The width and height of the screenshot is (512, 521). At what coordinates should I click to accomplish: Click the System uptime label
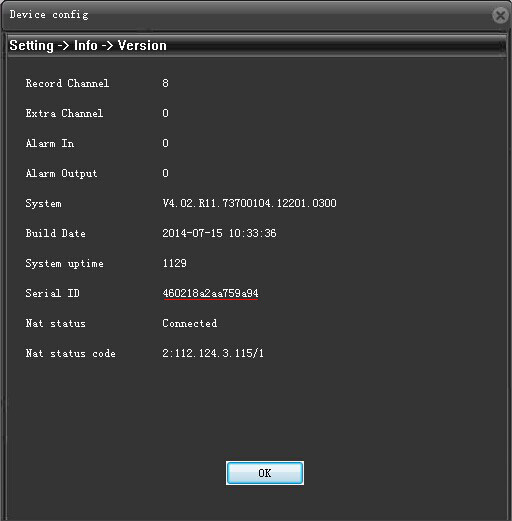(x=65, y=263)
